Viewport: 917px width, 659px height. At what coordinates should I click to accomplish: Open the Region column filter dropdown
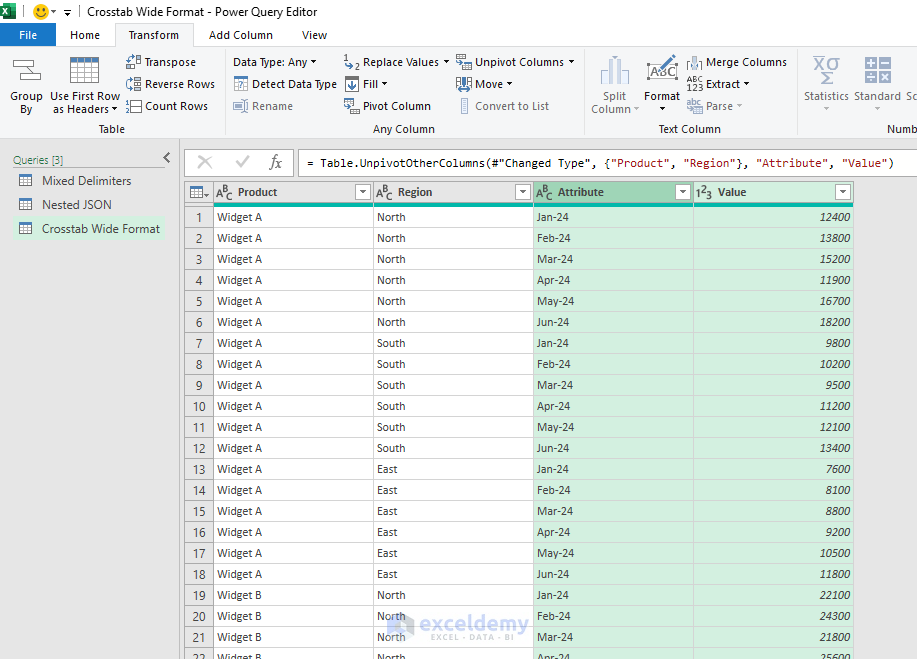(x=522, y=192)
